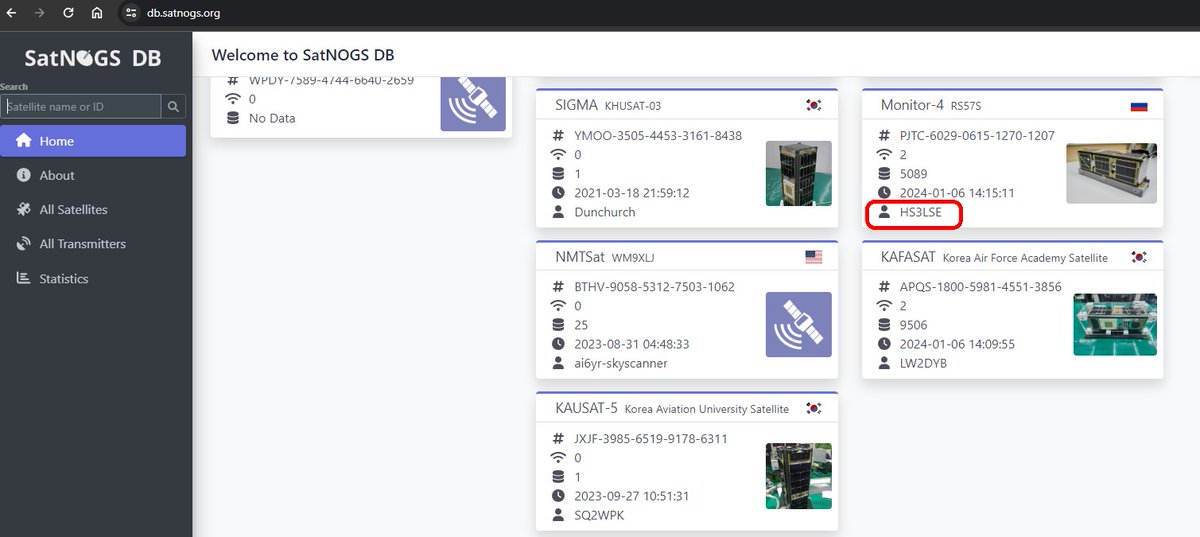Open the Home sidebar item
This screenshot has height=537, width=1200.
[93, 141]
